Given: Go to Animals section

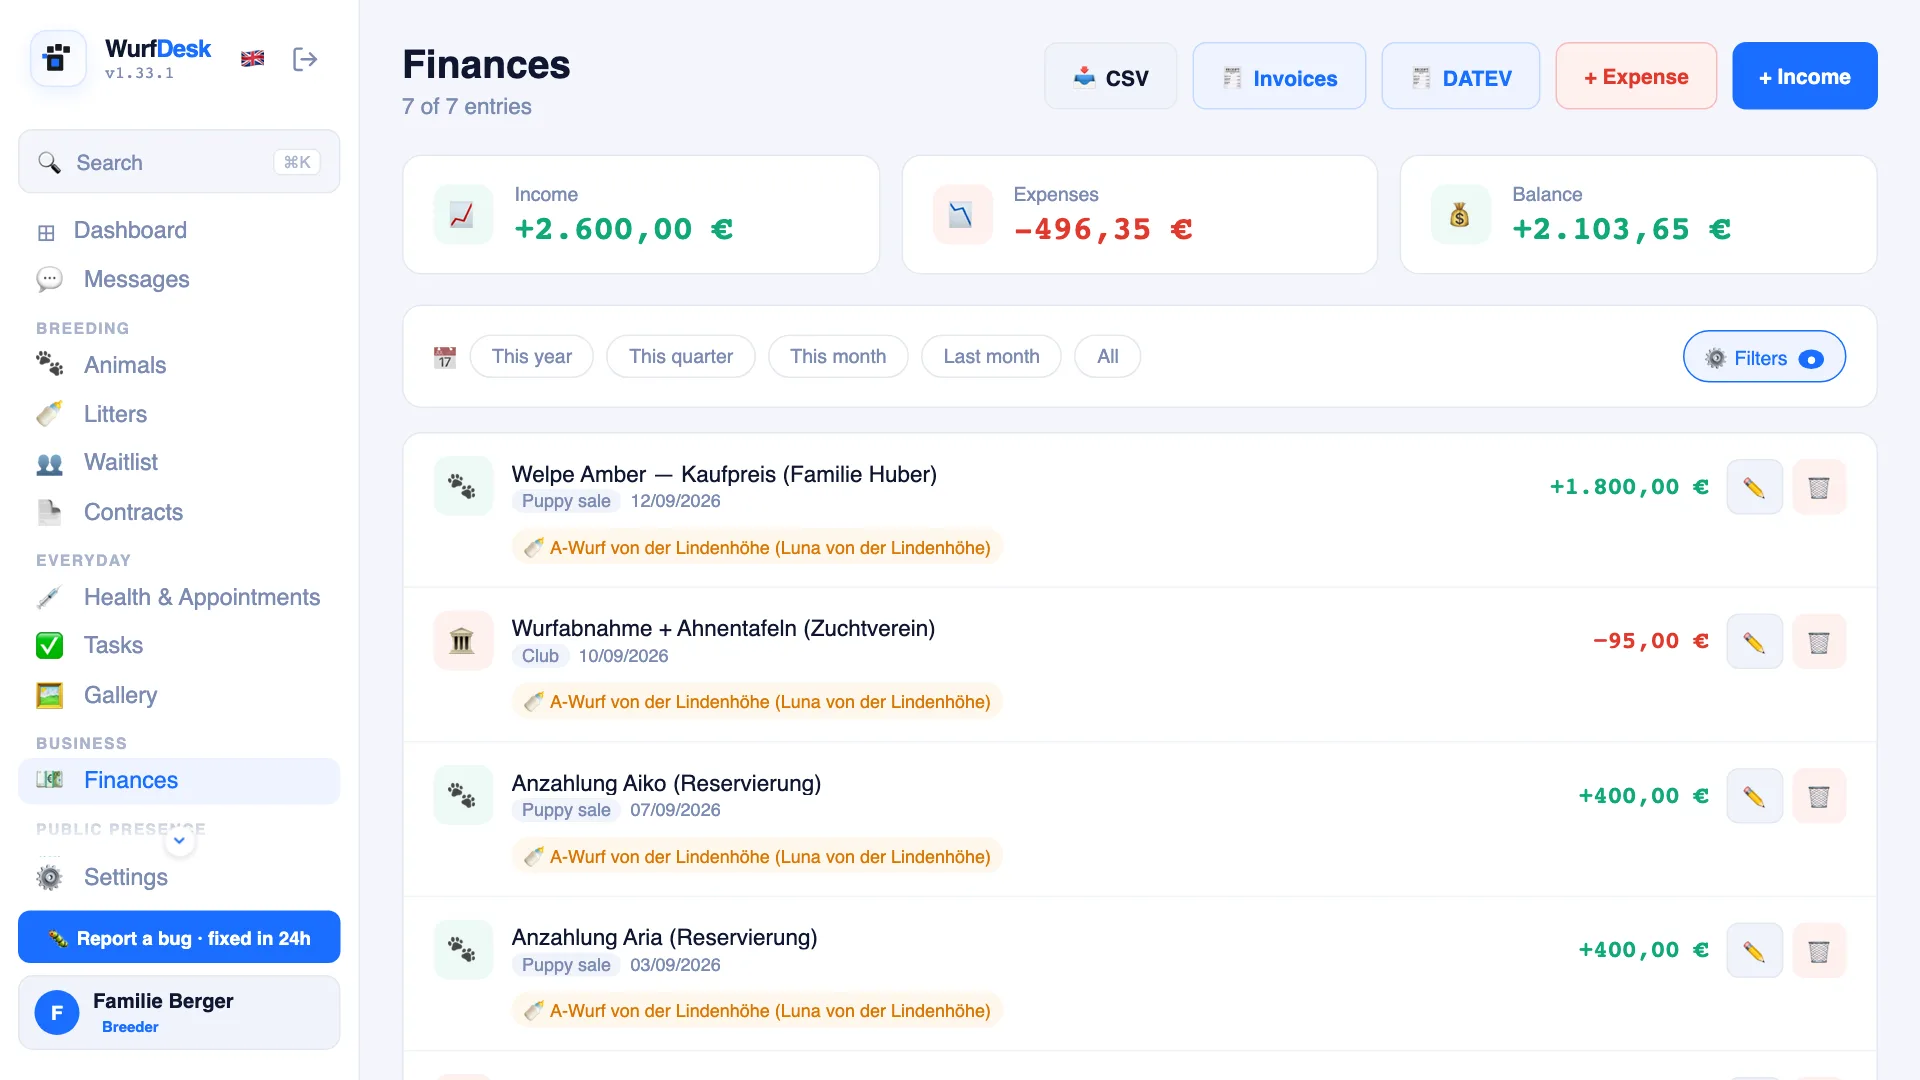Looking at the screenshot, I should (179, 365).
